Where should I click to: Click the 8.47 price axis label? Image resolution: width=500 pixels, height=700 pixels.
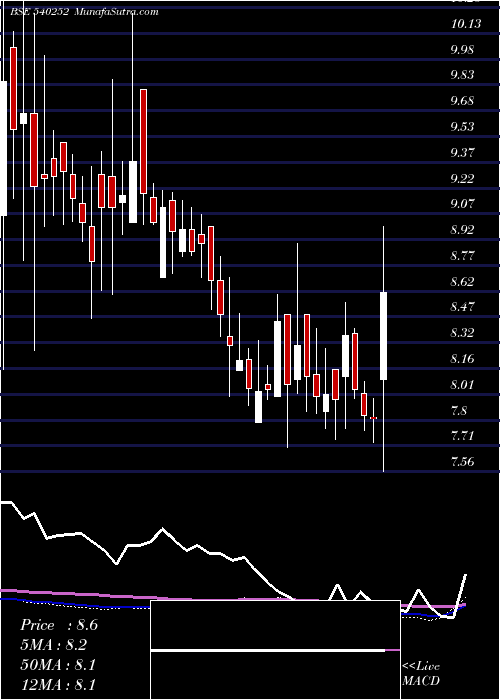point(462,308)
